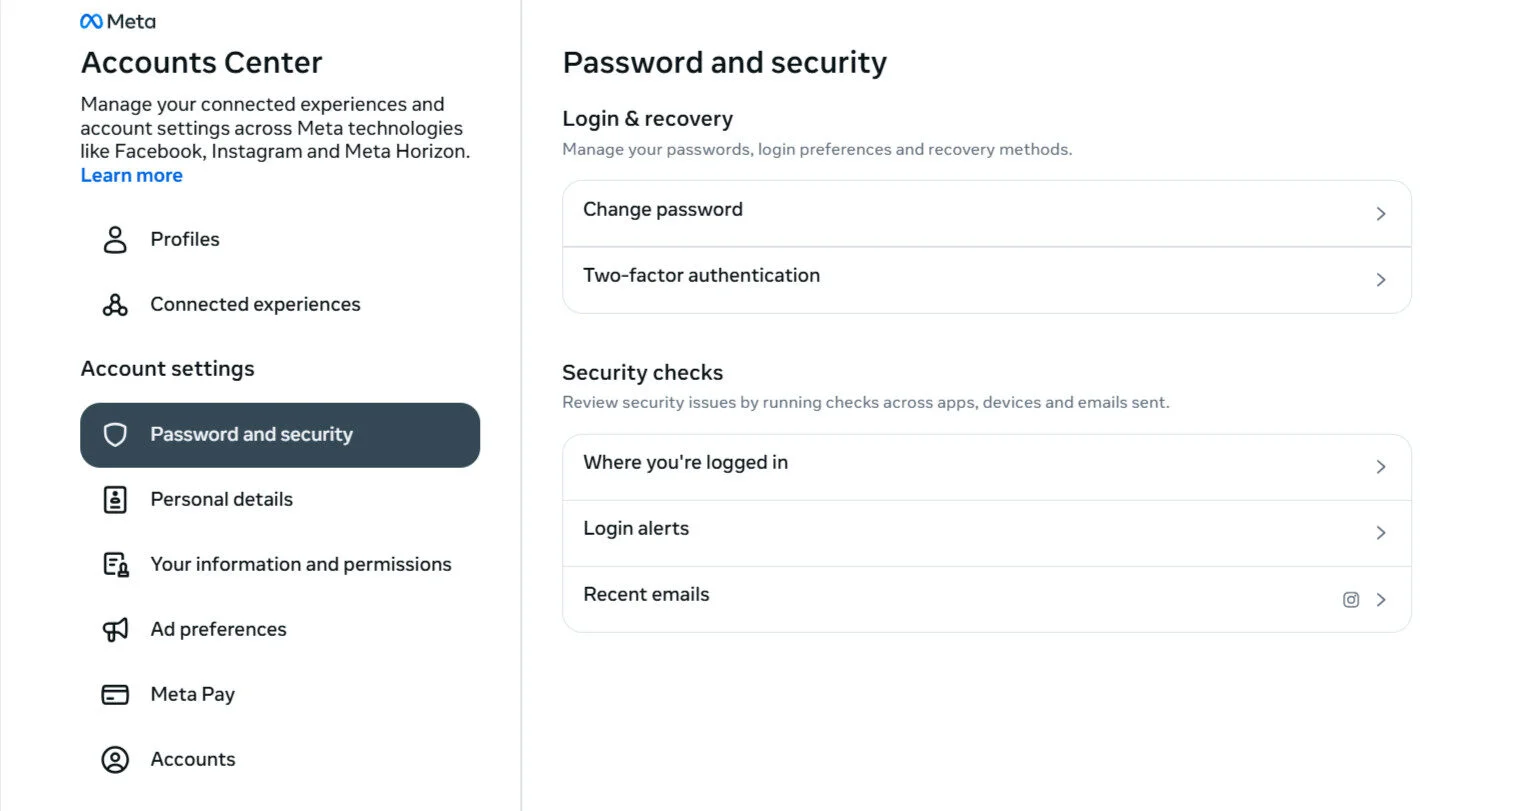
Task: Expand the Change password row chevron
Action: point(1381,213)
